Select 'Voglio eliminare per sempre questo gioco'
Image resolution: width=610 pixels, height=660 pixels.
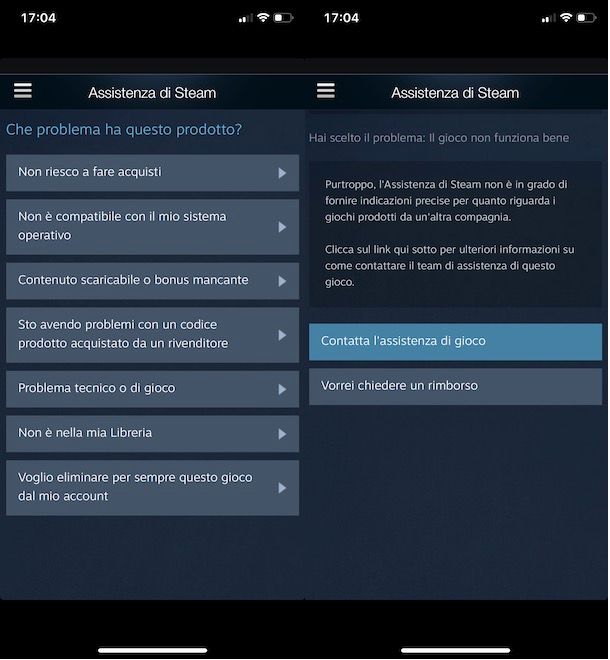point(152,487)
